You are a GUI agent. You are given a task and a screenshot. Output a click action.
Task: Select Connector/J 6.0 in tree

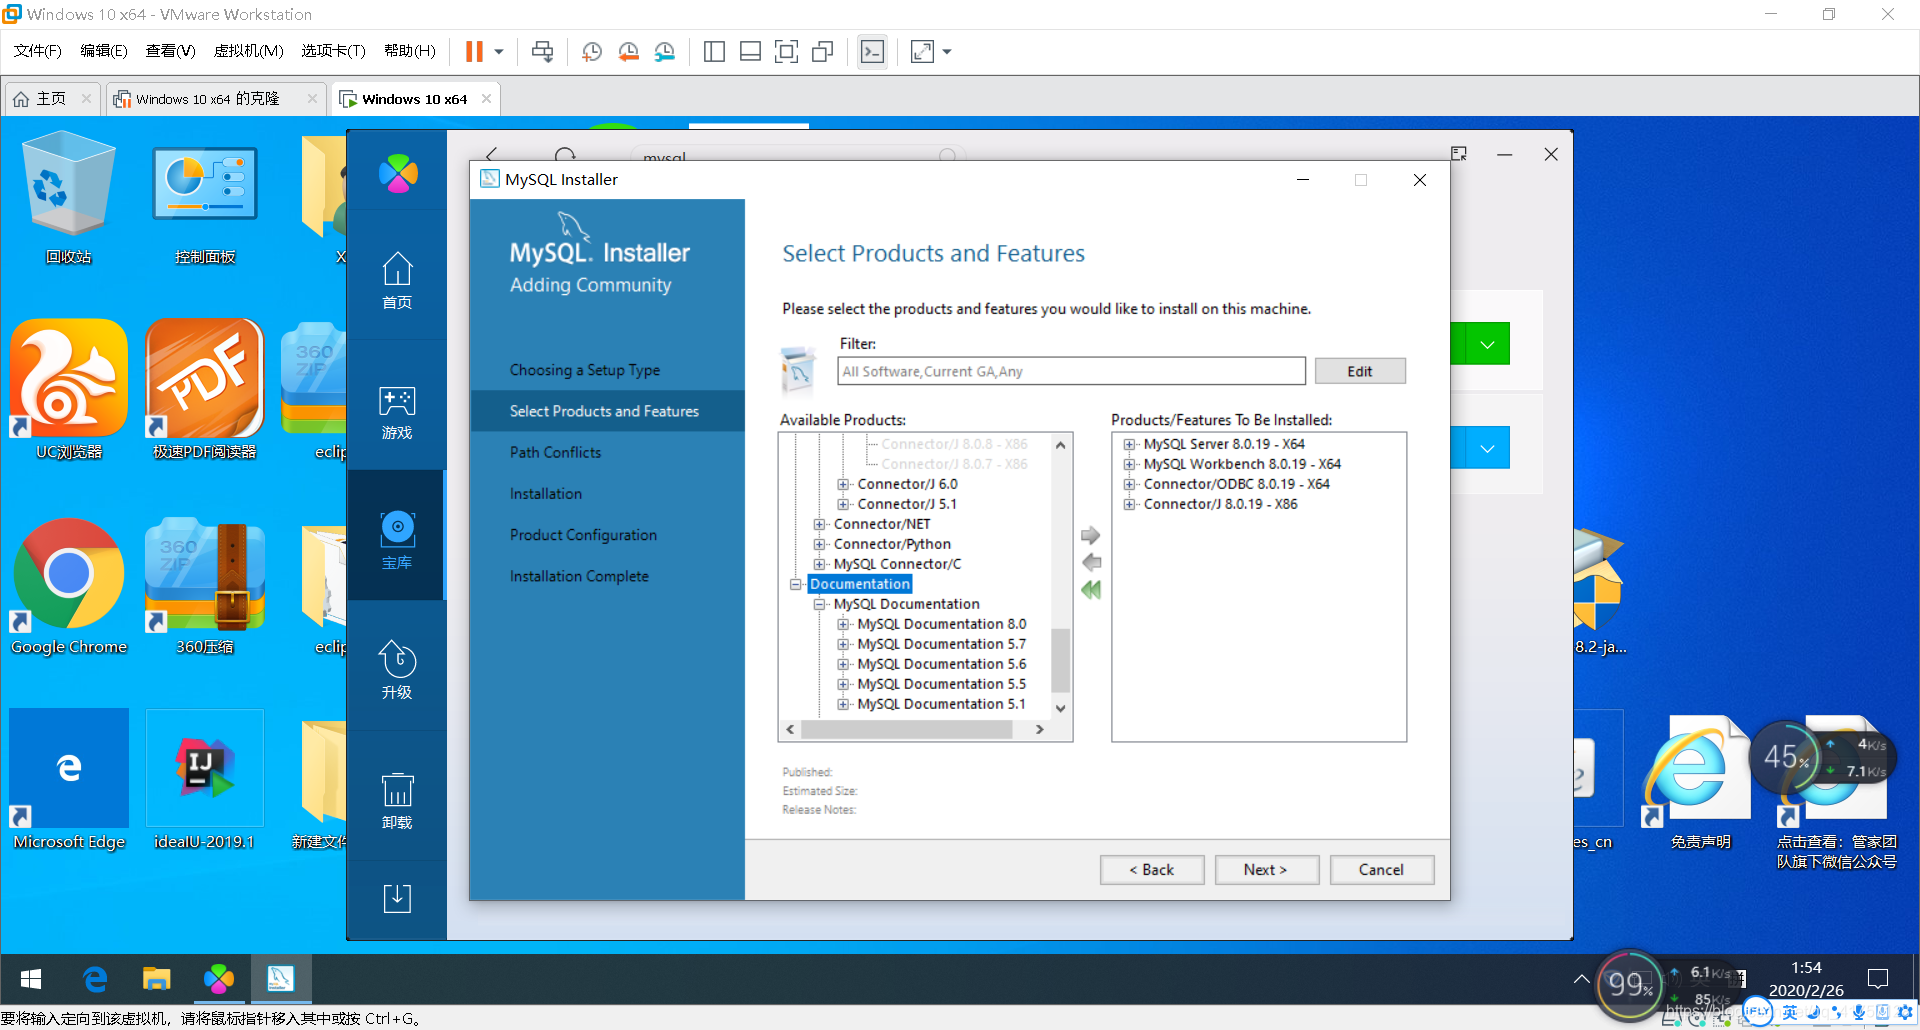pyautogui.click(x=907, y=484)
